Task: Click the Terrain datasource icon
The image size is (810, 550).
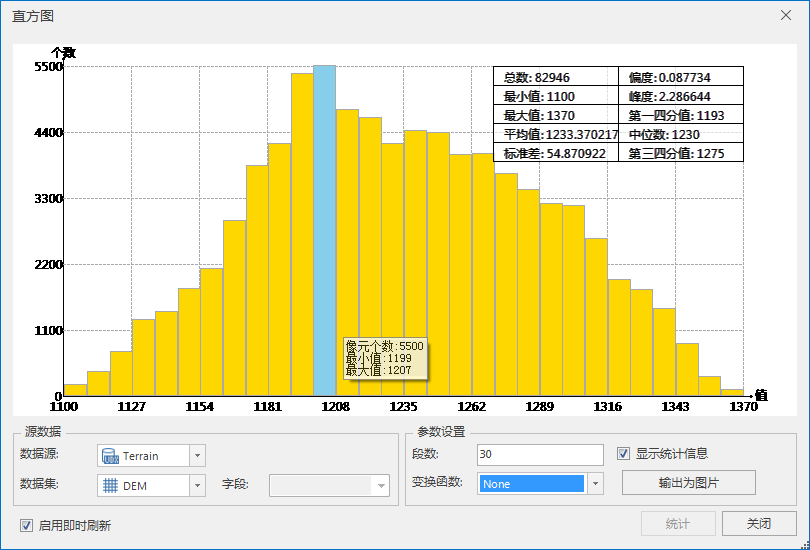Action: (x=110, y=456)
